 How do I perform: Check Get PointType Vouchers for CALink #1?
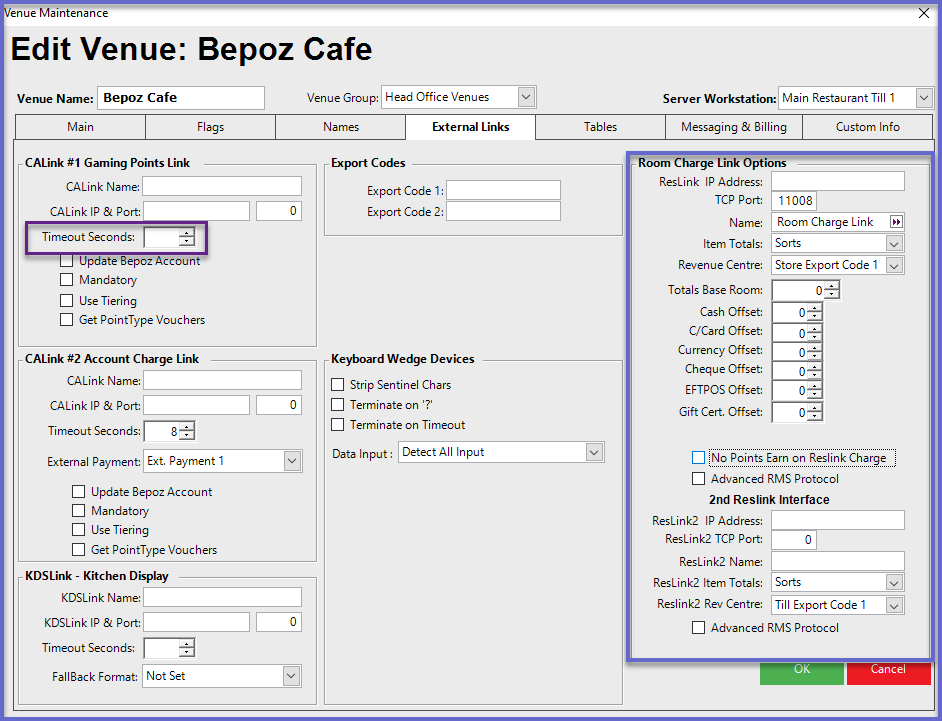pyautogui.click(x=67, y=320)
